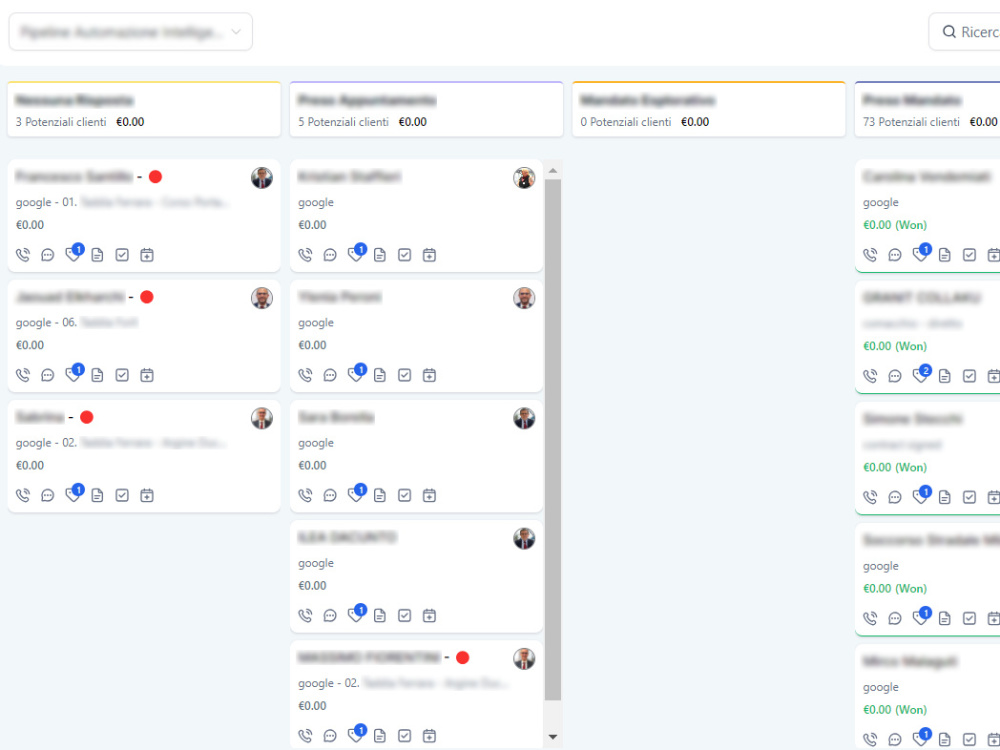Open chat on Ylenia Pieroni's card
The image size is (1000, 750).
(x=330, y=375)
